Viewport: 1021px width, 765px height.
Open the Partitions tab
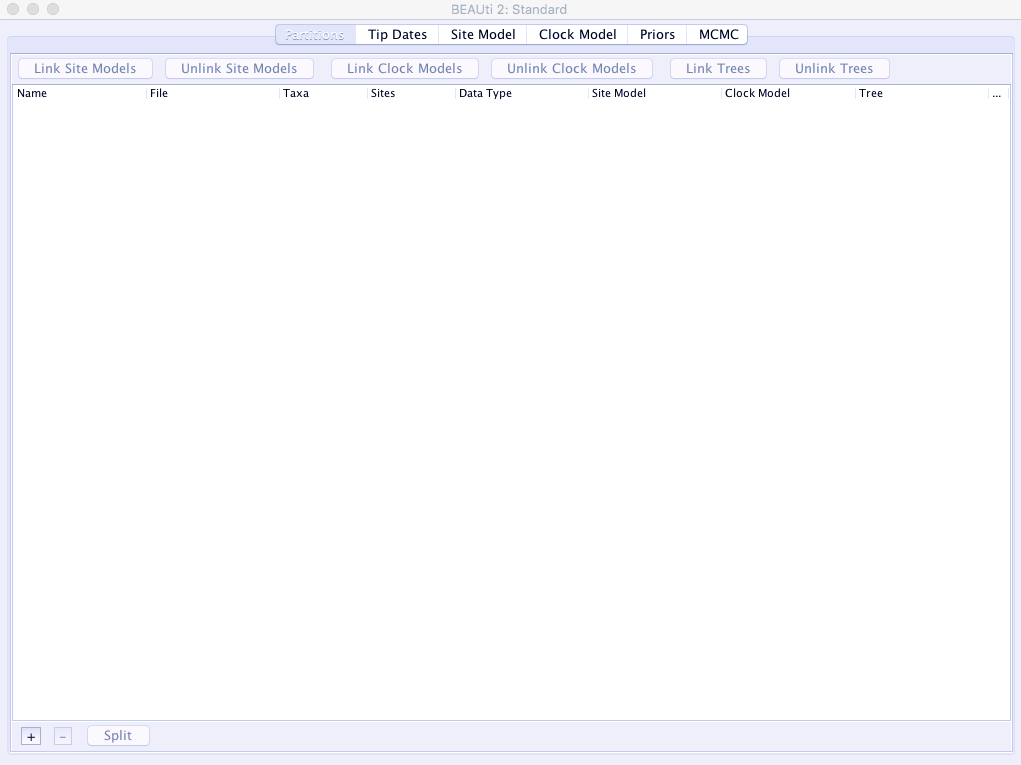(x=315, y=35)
